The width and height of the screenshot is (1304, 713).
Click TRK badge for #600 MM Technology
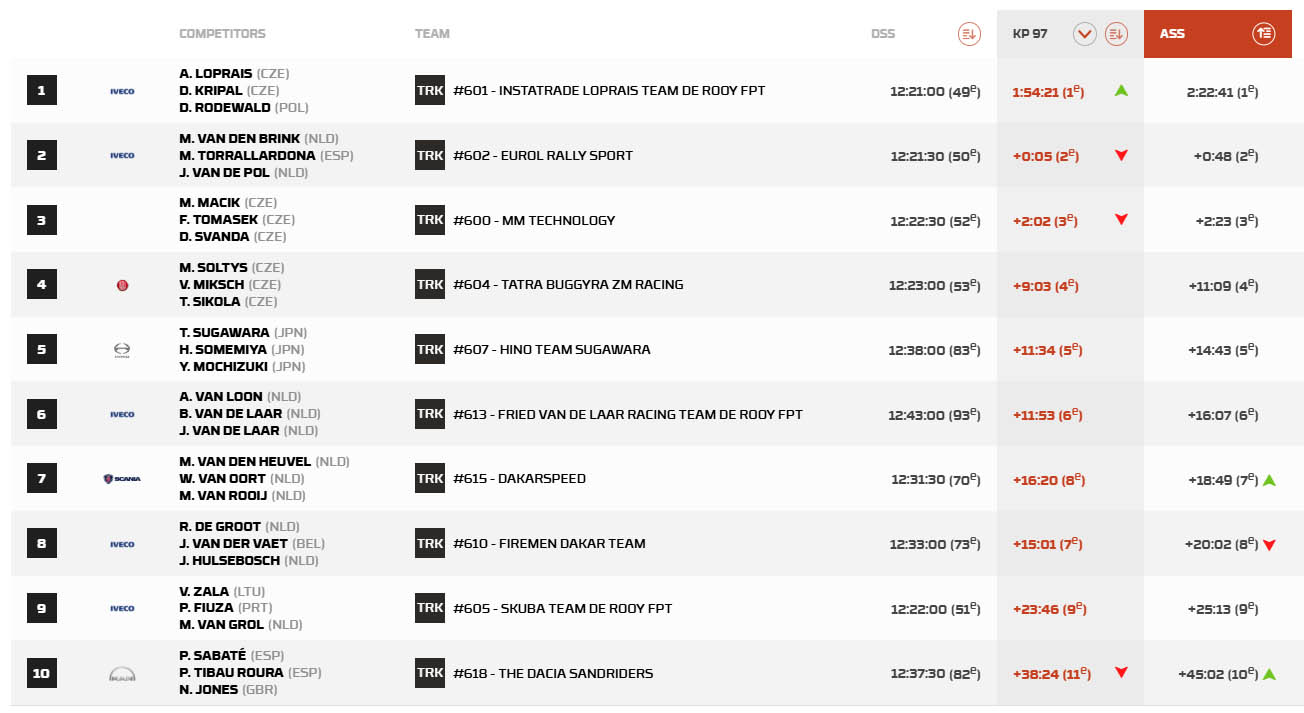430,220
